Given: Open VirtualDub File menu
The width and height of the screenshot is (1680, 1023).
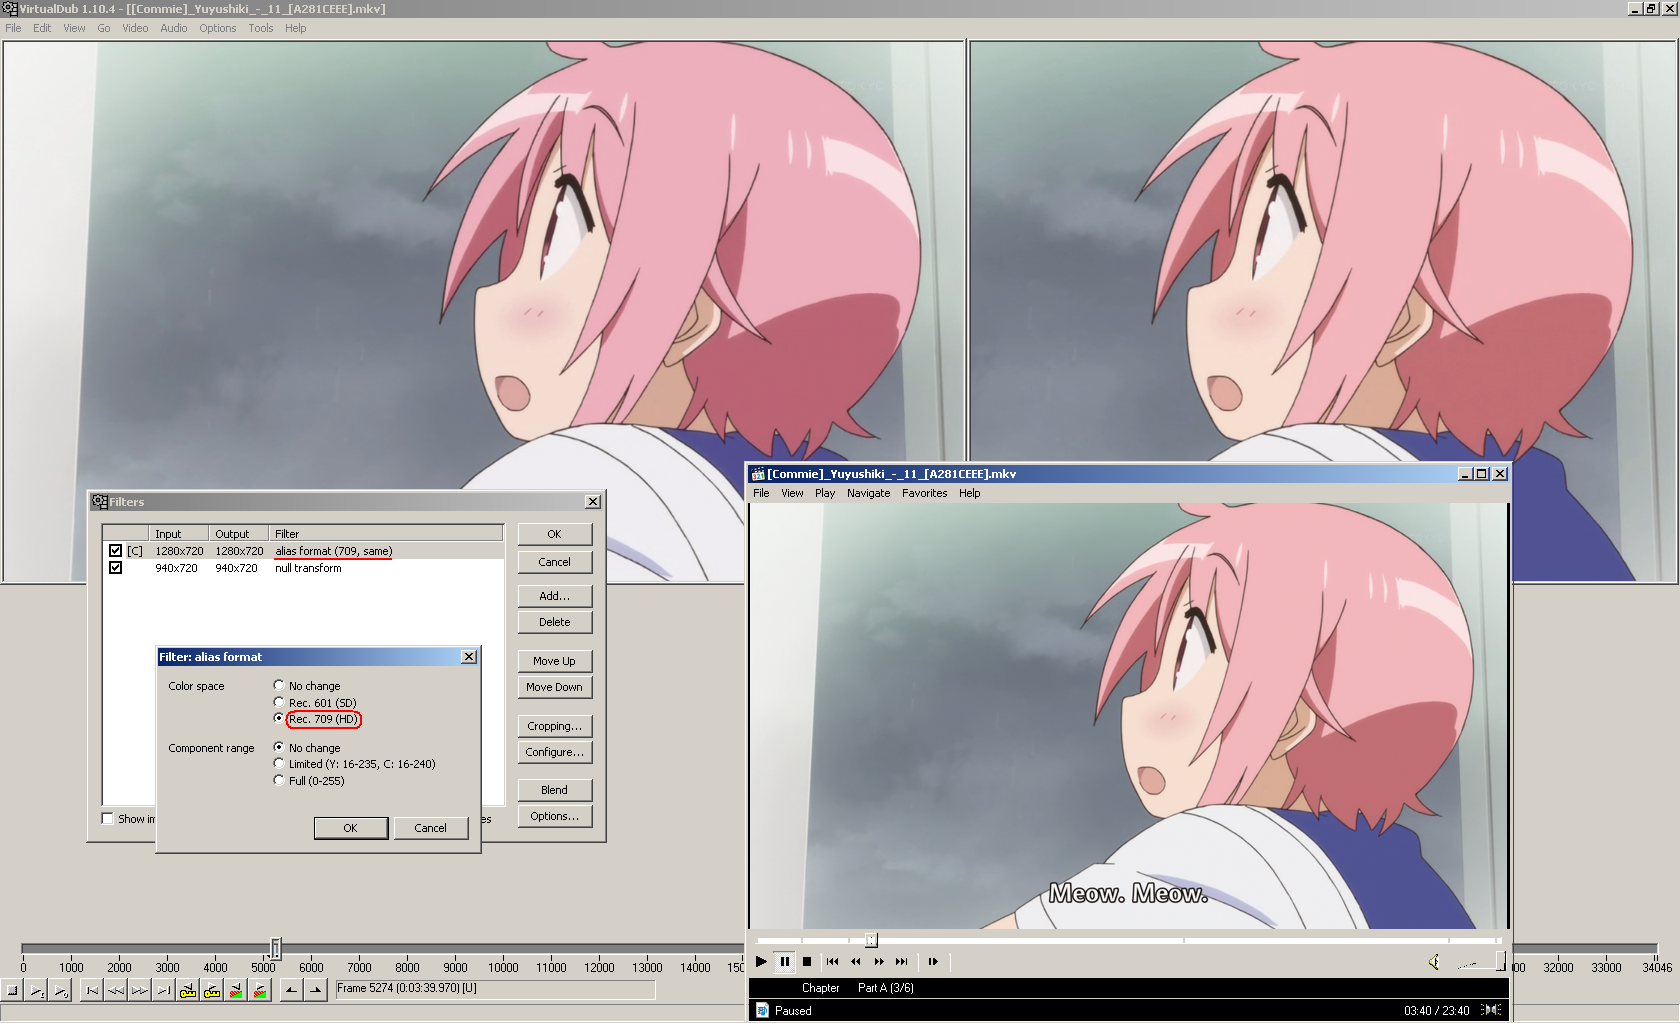Looking at the screenshot, I should (13, 28).
